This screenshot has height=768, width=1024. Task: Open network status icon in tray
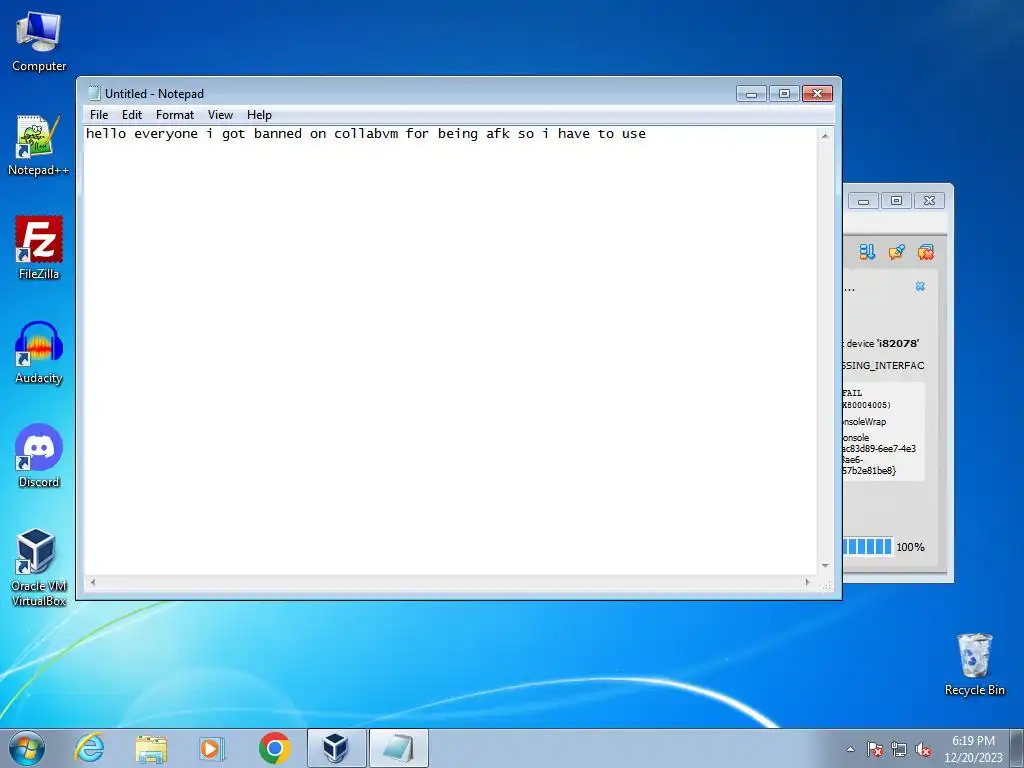899,749
